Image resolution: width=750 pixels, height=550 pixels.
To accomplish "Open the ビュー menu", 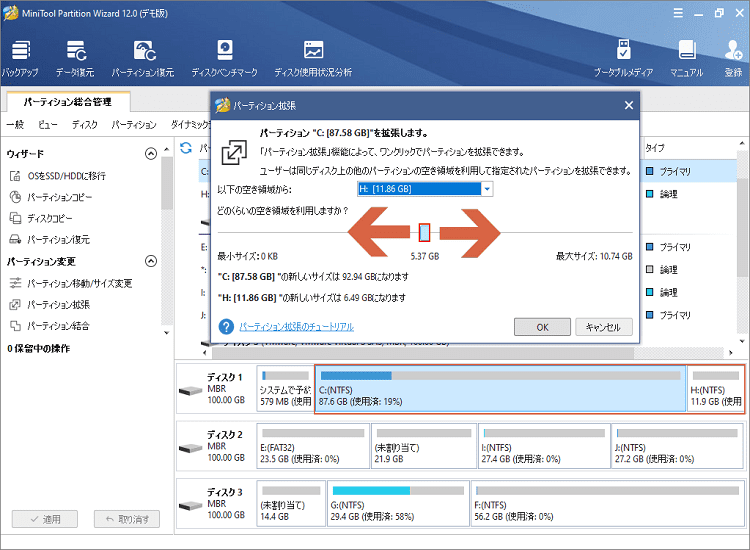I will pyautogui.click(x=47, y=125).
